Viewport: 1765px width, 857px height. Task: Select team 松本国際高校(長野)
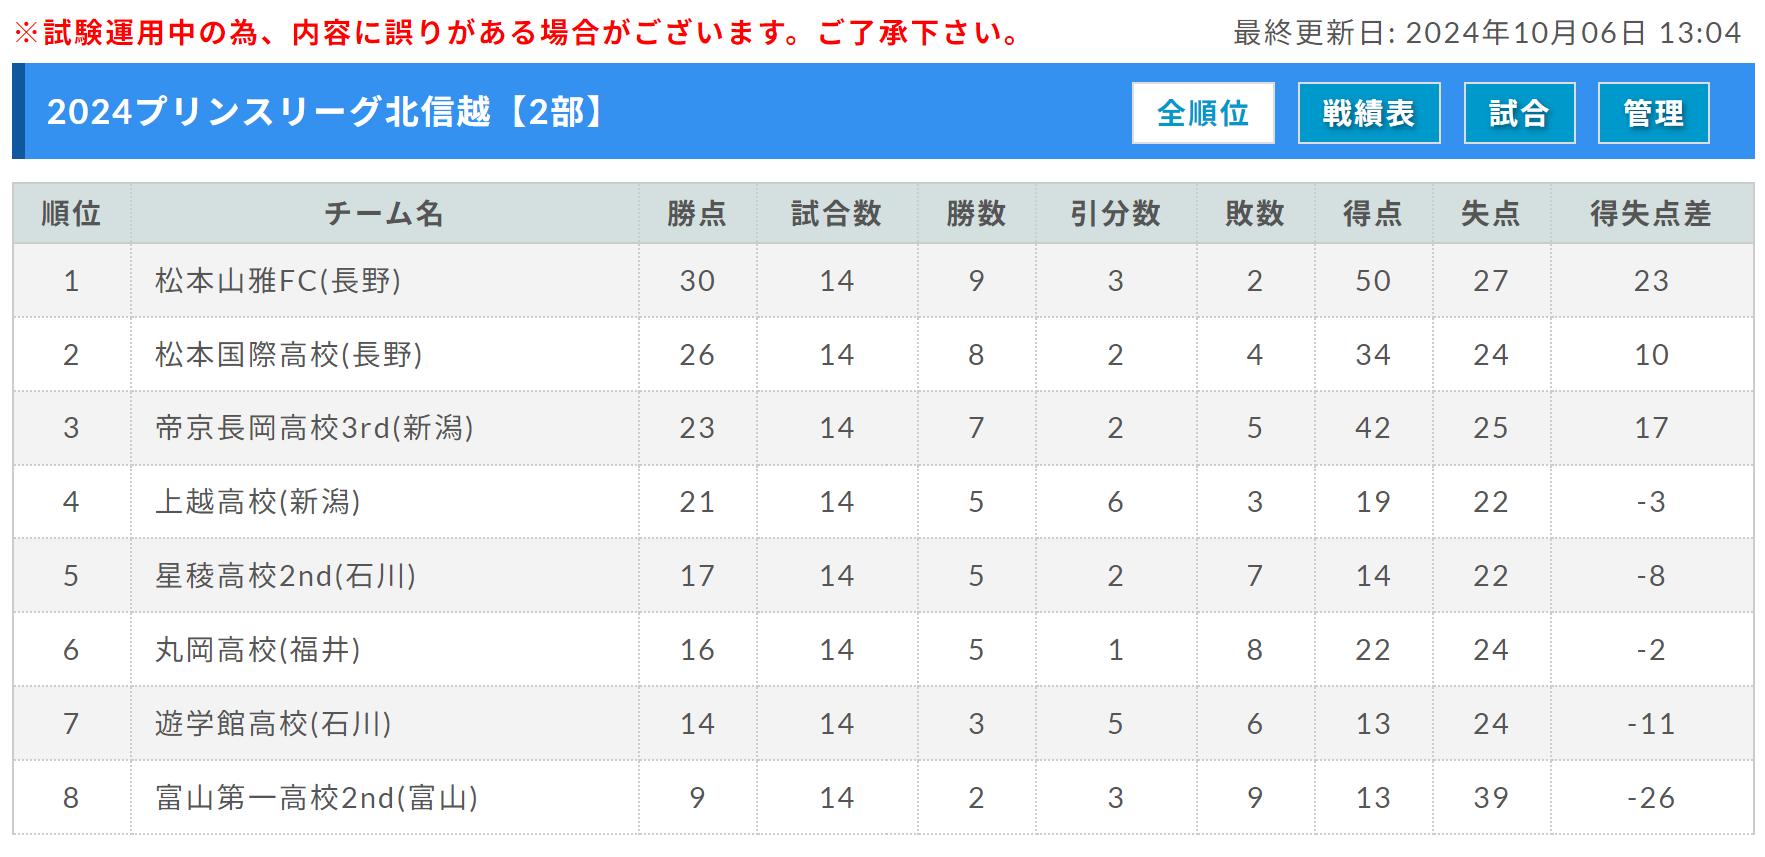pos(289,355)
